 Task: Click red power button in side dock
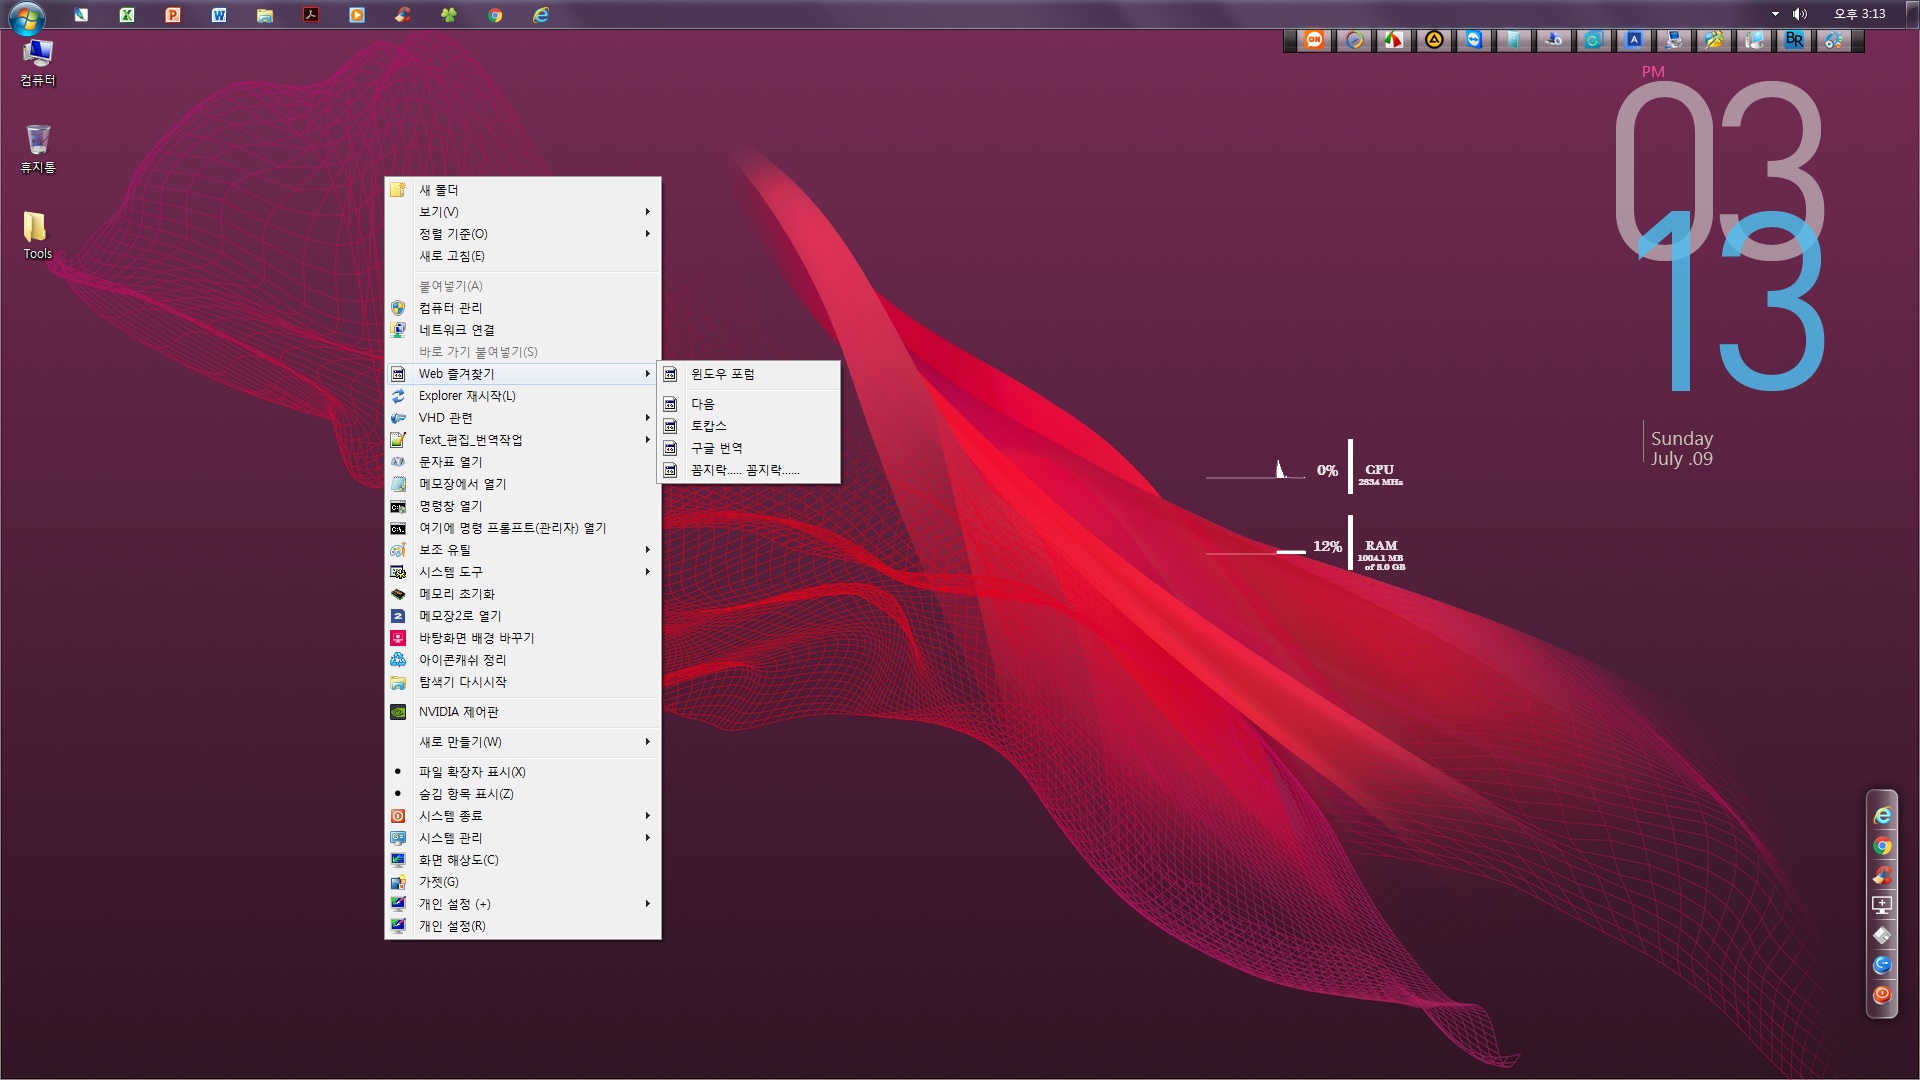click(1882, 995)
